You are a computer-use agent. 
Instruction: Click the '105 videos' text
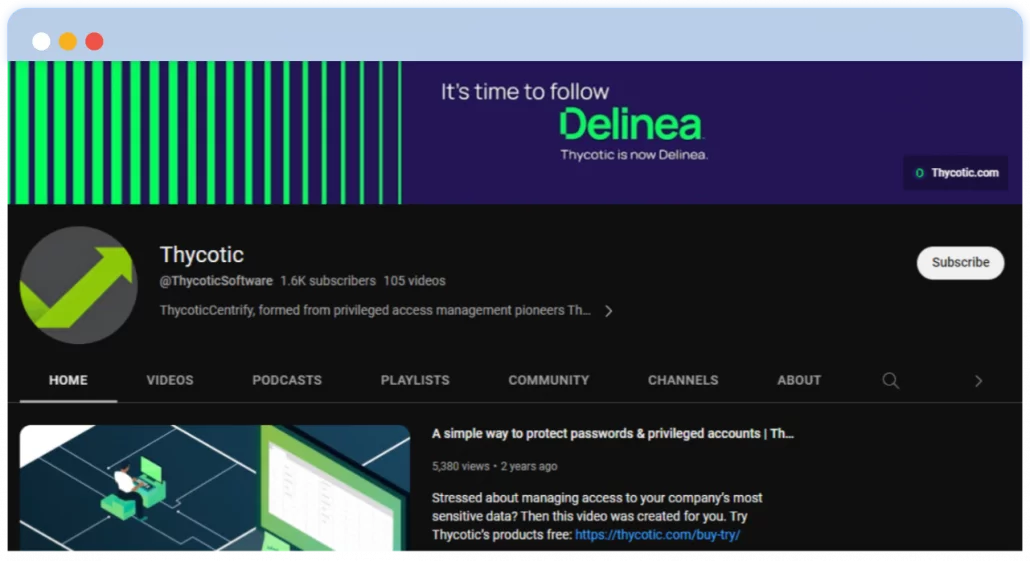[x=414, y=280]
